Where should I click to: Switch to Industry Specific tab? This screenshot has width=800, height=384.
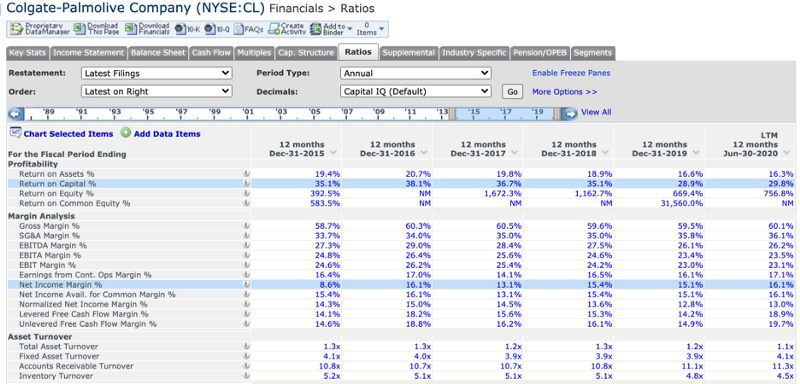(x=474, y=53)
